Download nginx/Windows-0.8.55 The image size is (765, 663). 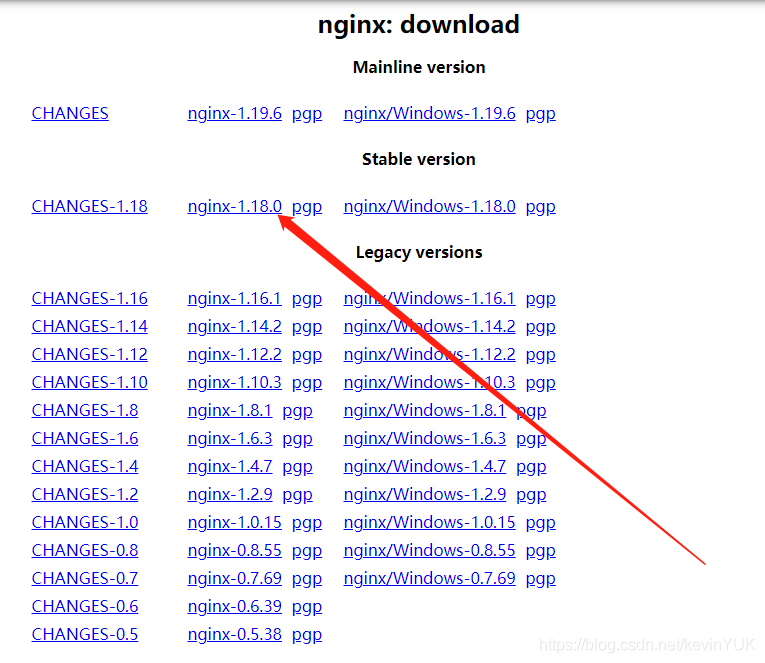429,550
